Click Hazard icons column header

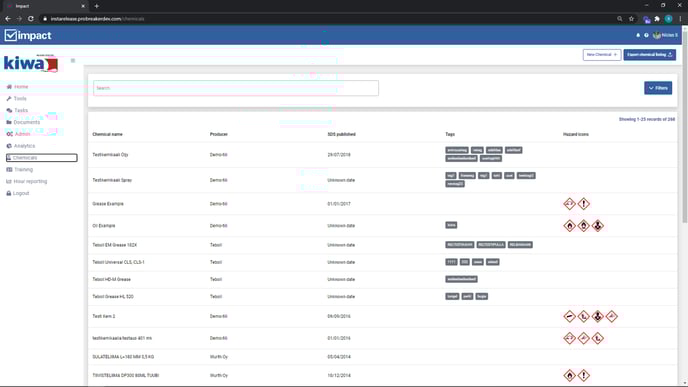tap(576, 134)
